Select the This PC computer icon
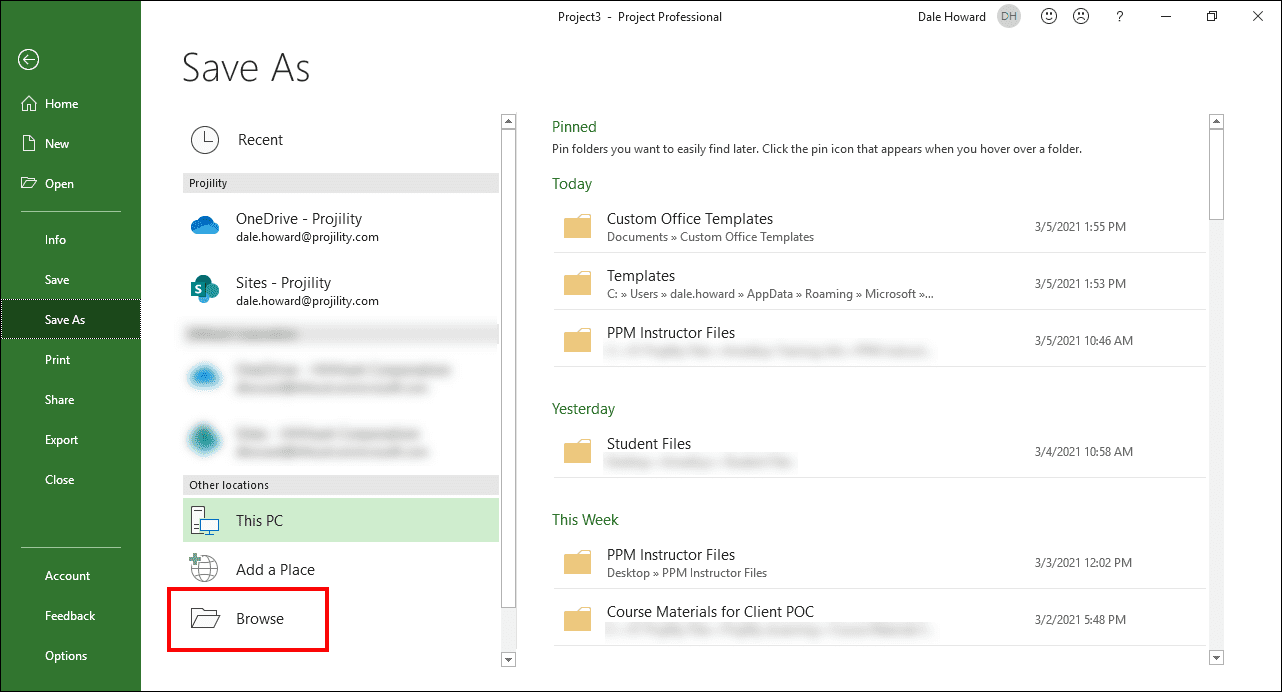Screen dimensions: 1282x692 pyautogui.click(x=205, y=520)
